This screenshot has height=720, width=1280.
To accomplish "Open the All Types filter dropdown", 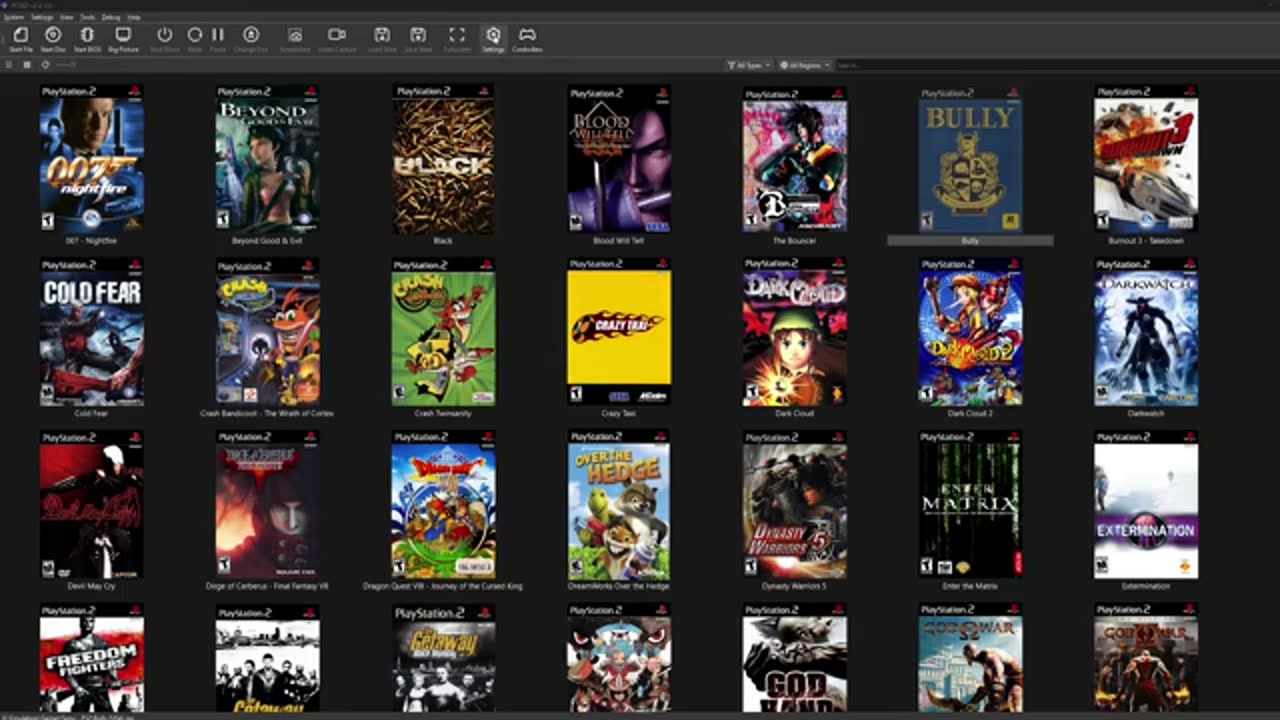I will [748, 65].
